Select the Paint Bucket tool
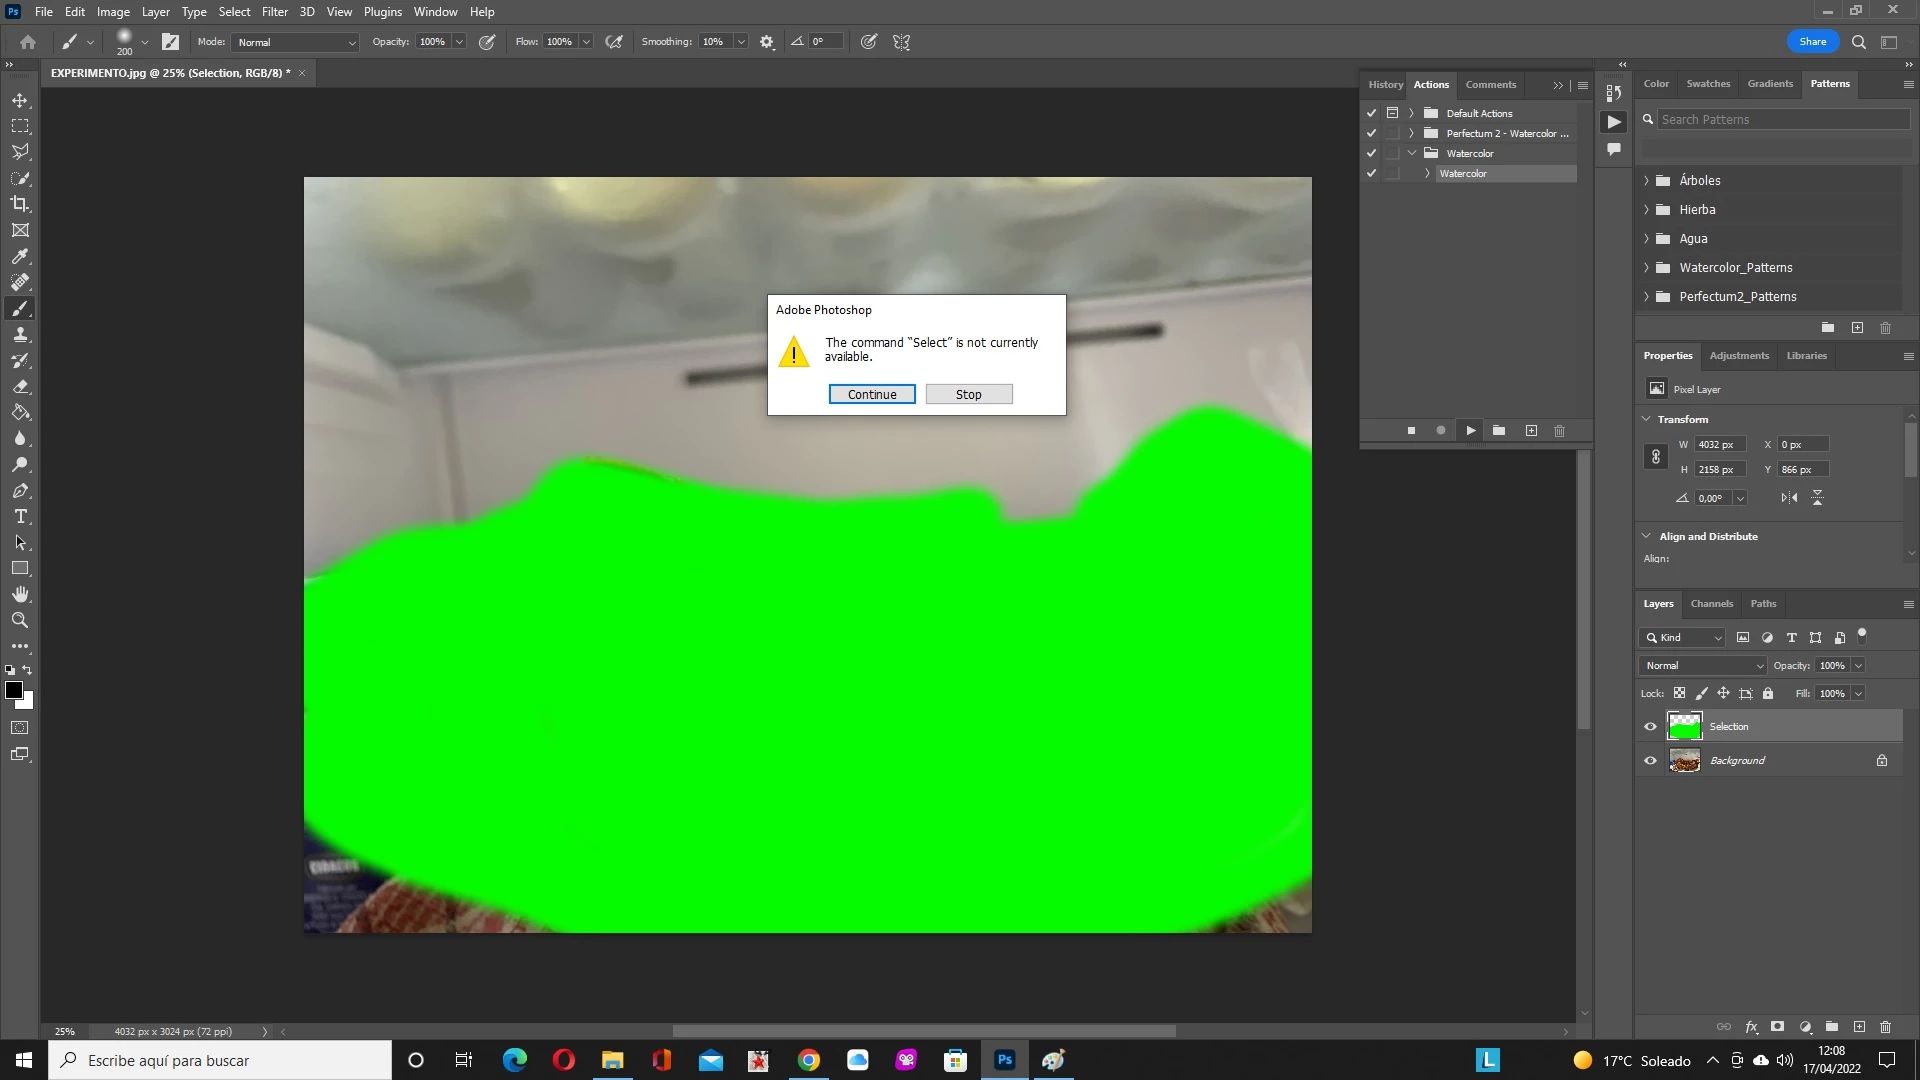The image size is (1920, 1080). (20, 412)
